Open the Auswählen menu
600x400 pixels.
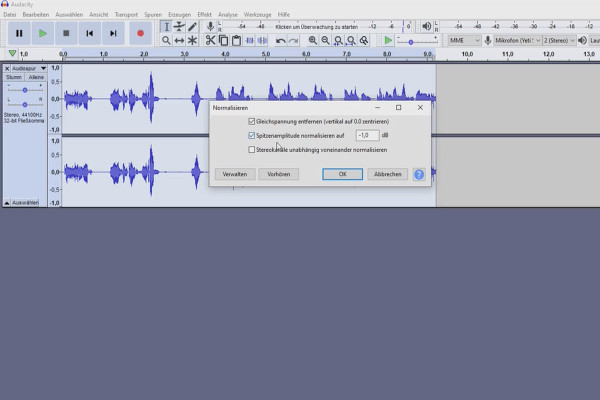69,15
